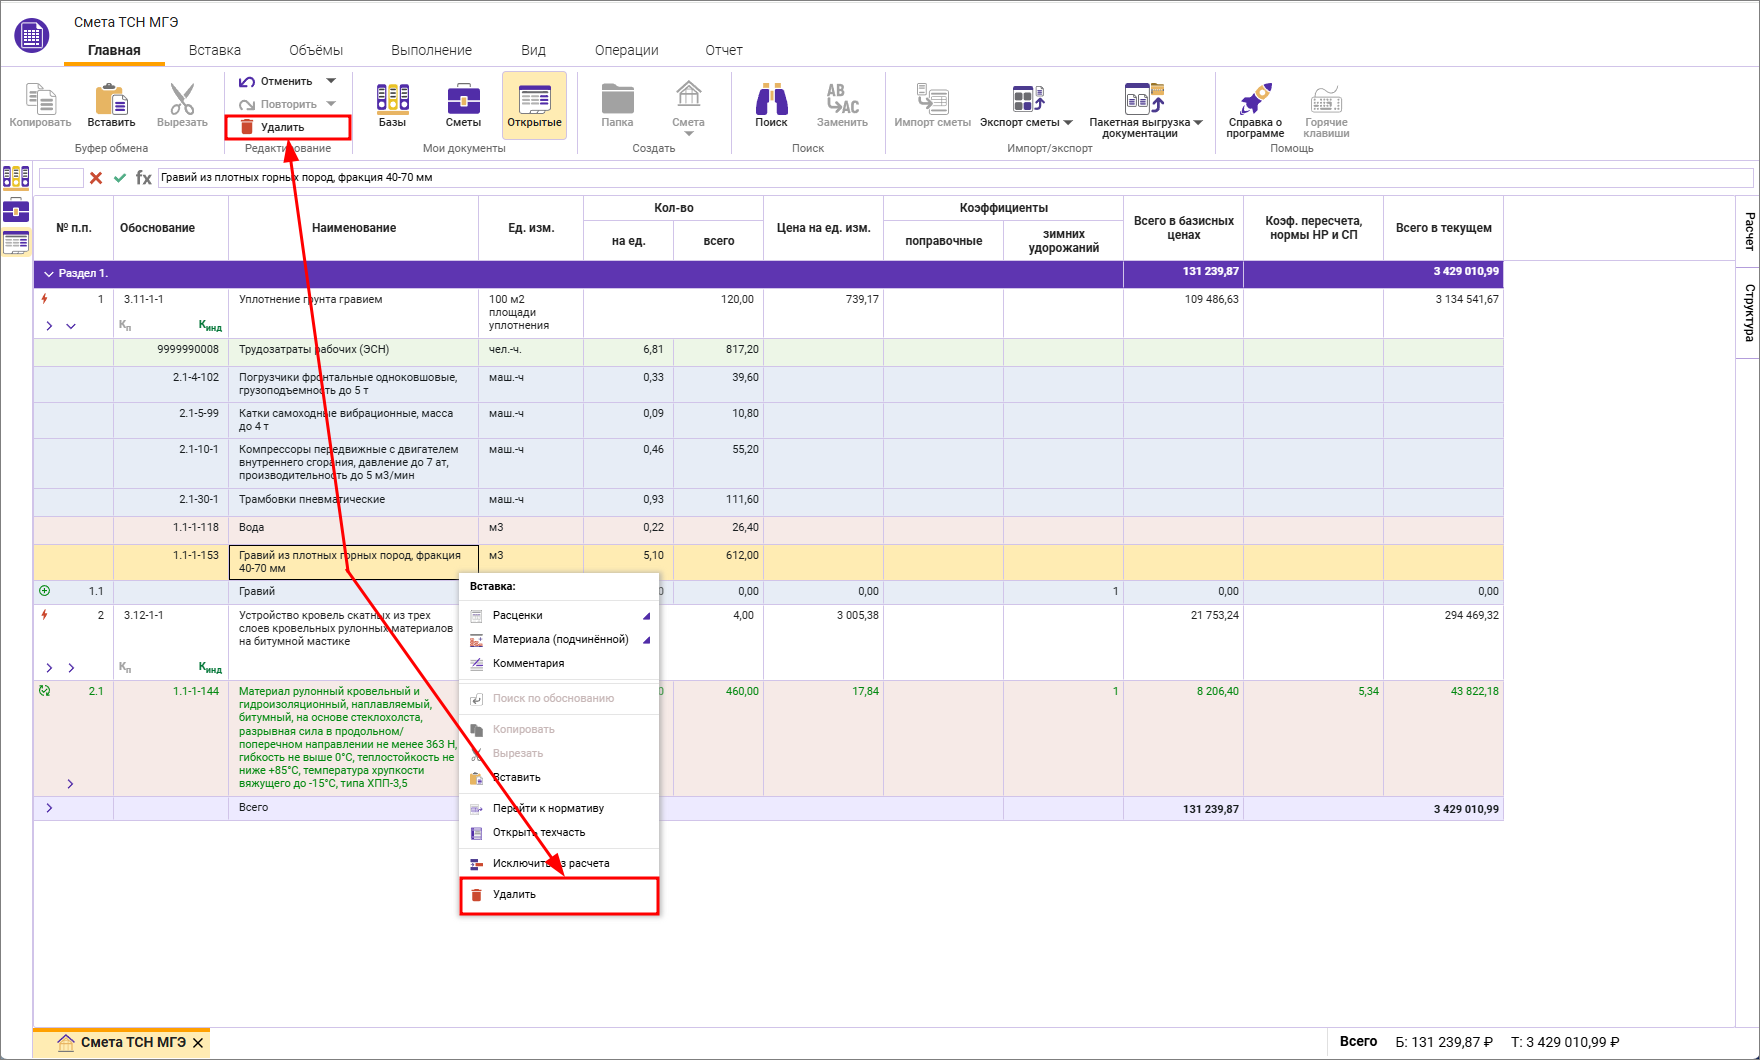Viewport: 1760px width, 1060px height.
Task: Open the Отменить dropdown arrow
Action: pos(331,81)
